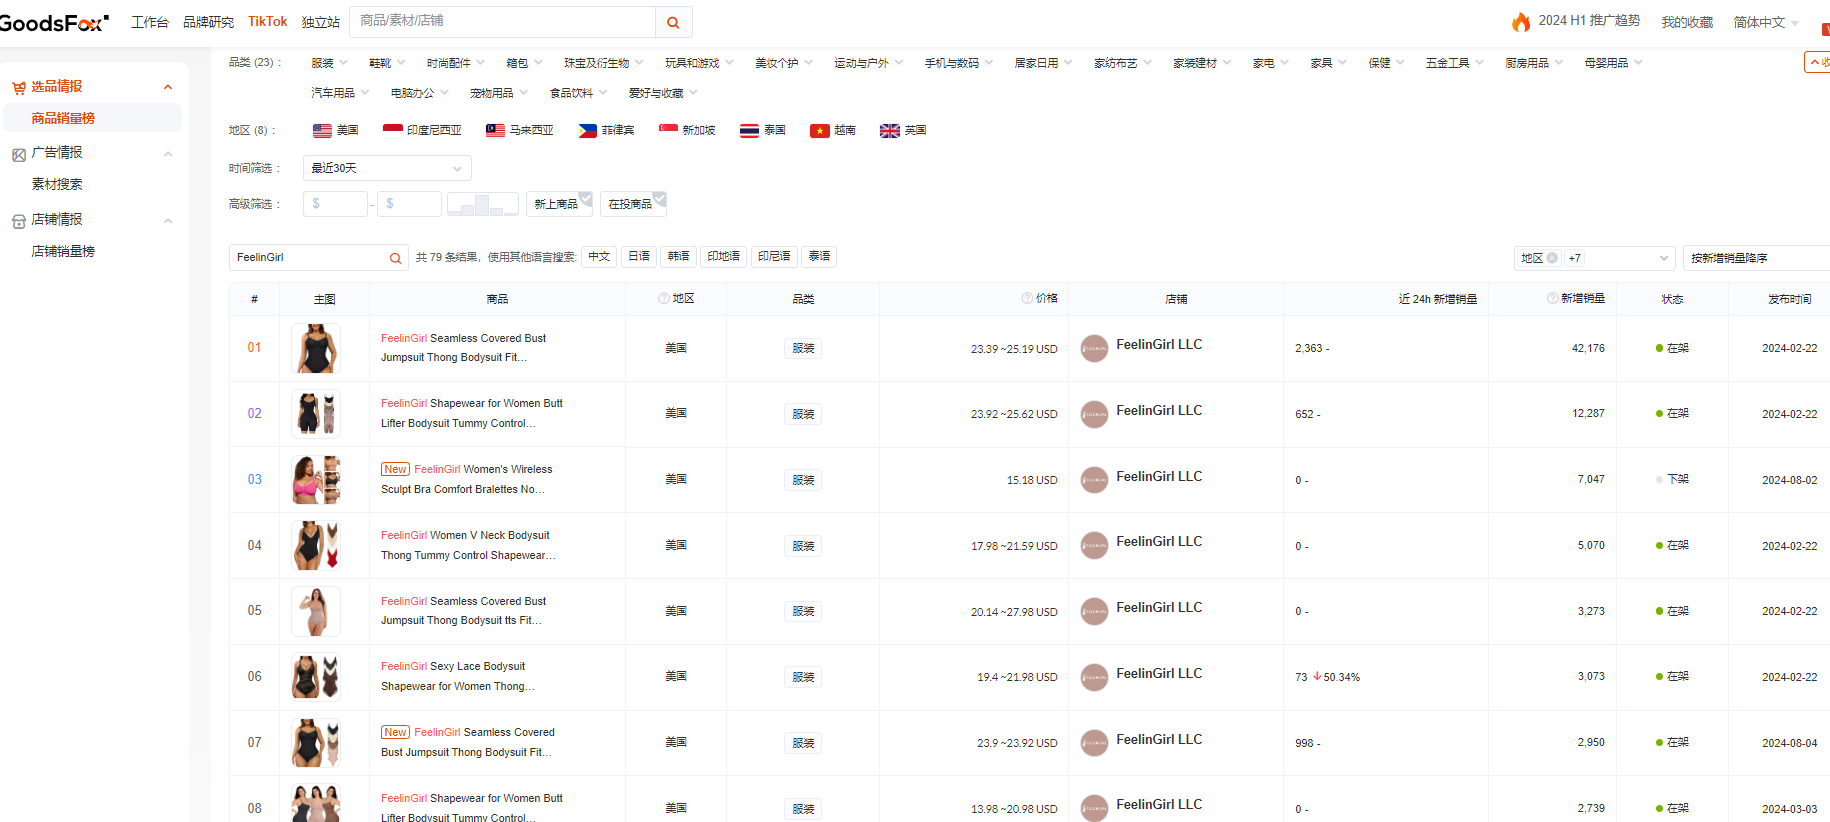Toggle 印地语 search language

click(x=724, y=257)
